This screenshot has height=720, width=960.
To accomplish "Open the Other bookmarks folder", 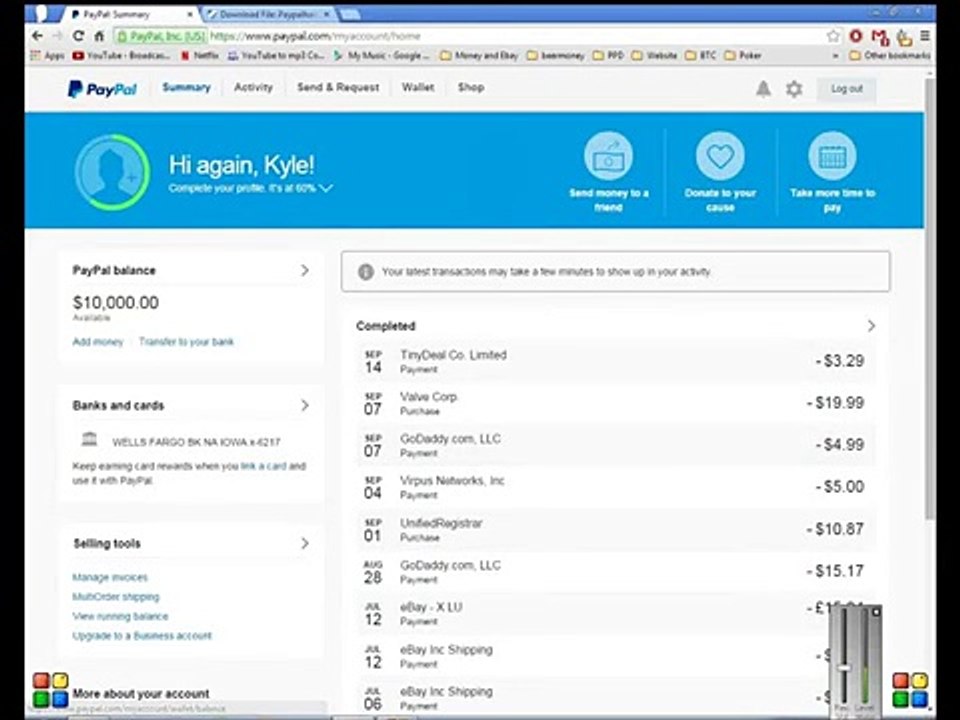I will click(890, 55).
